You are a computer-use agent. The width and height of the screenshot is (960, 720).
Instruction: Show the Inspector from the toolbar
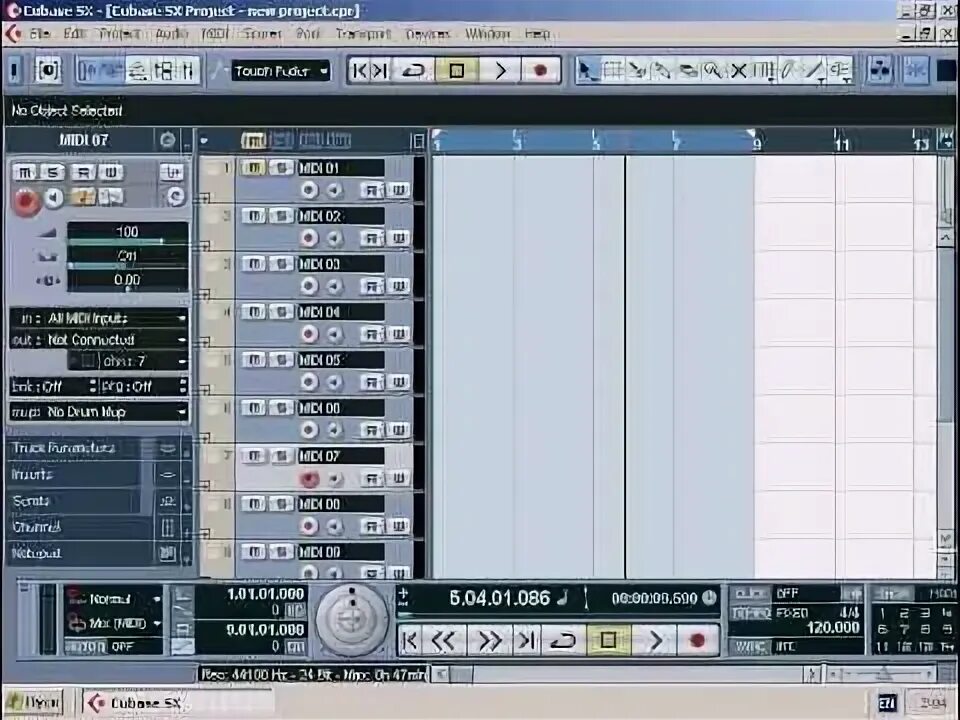point(88,71)
